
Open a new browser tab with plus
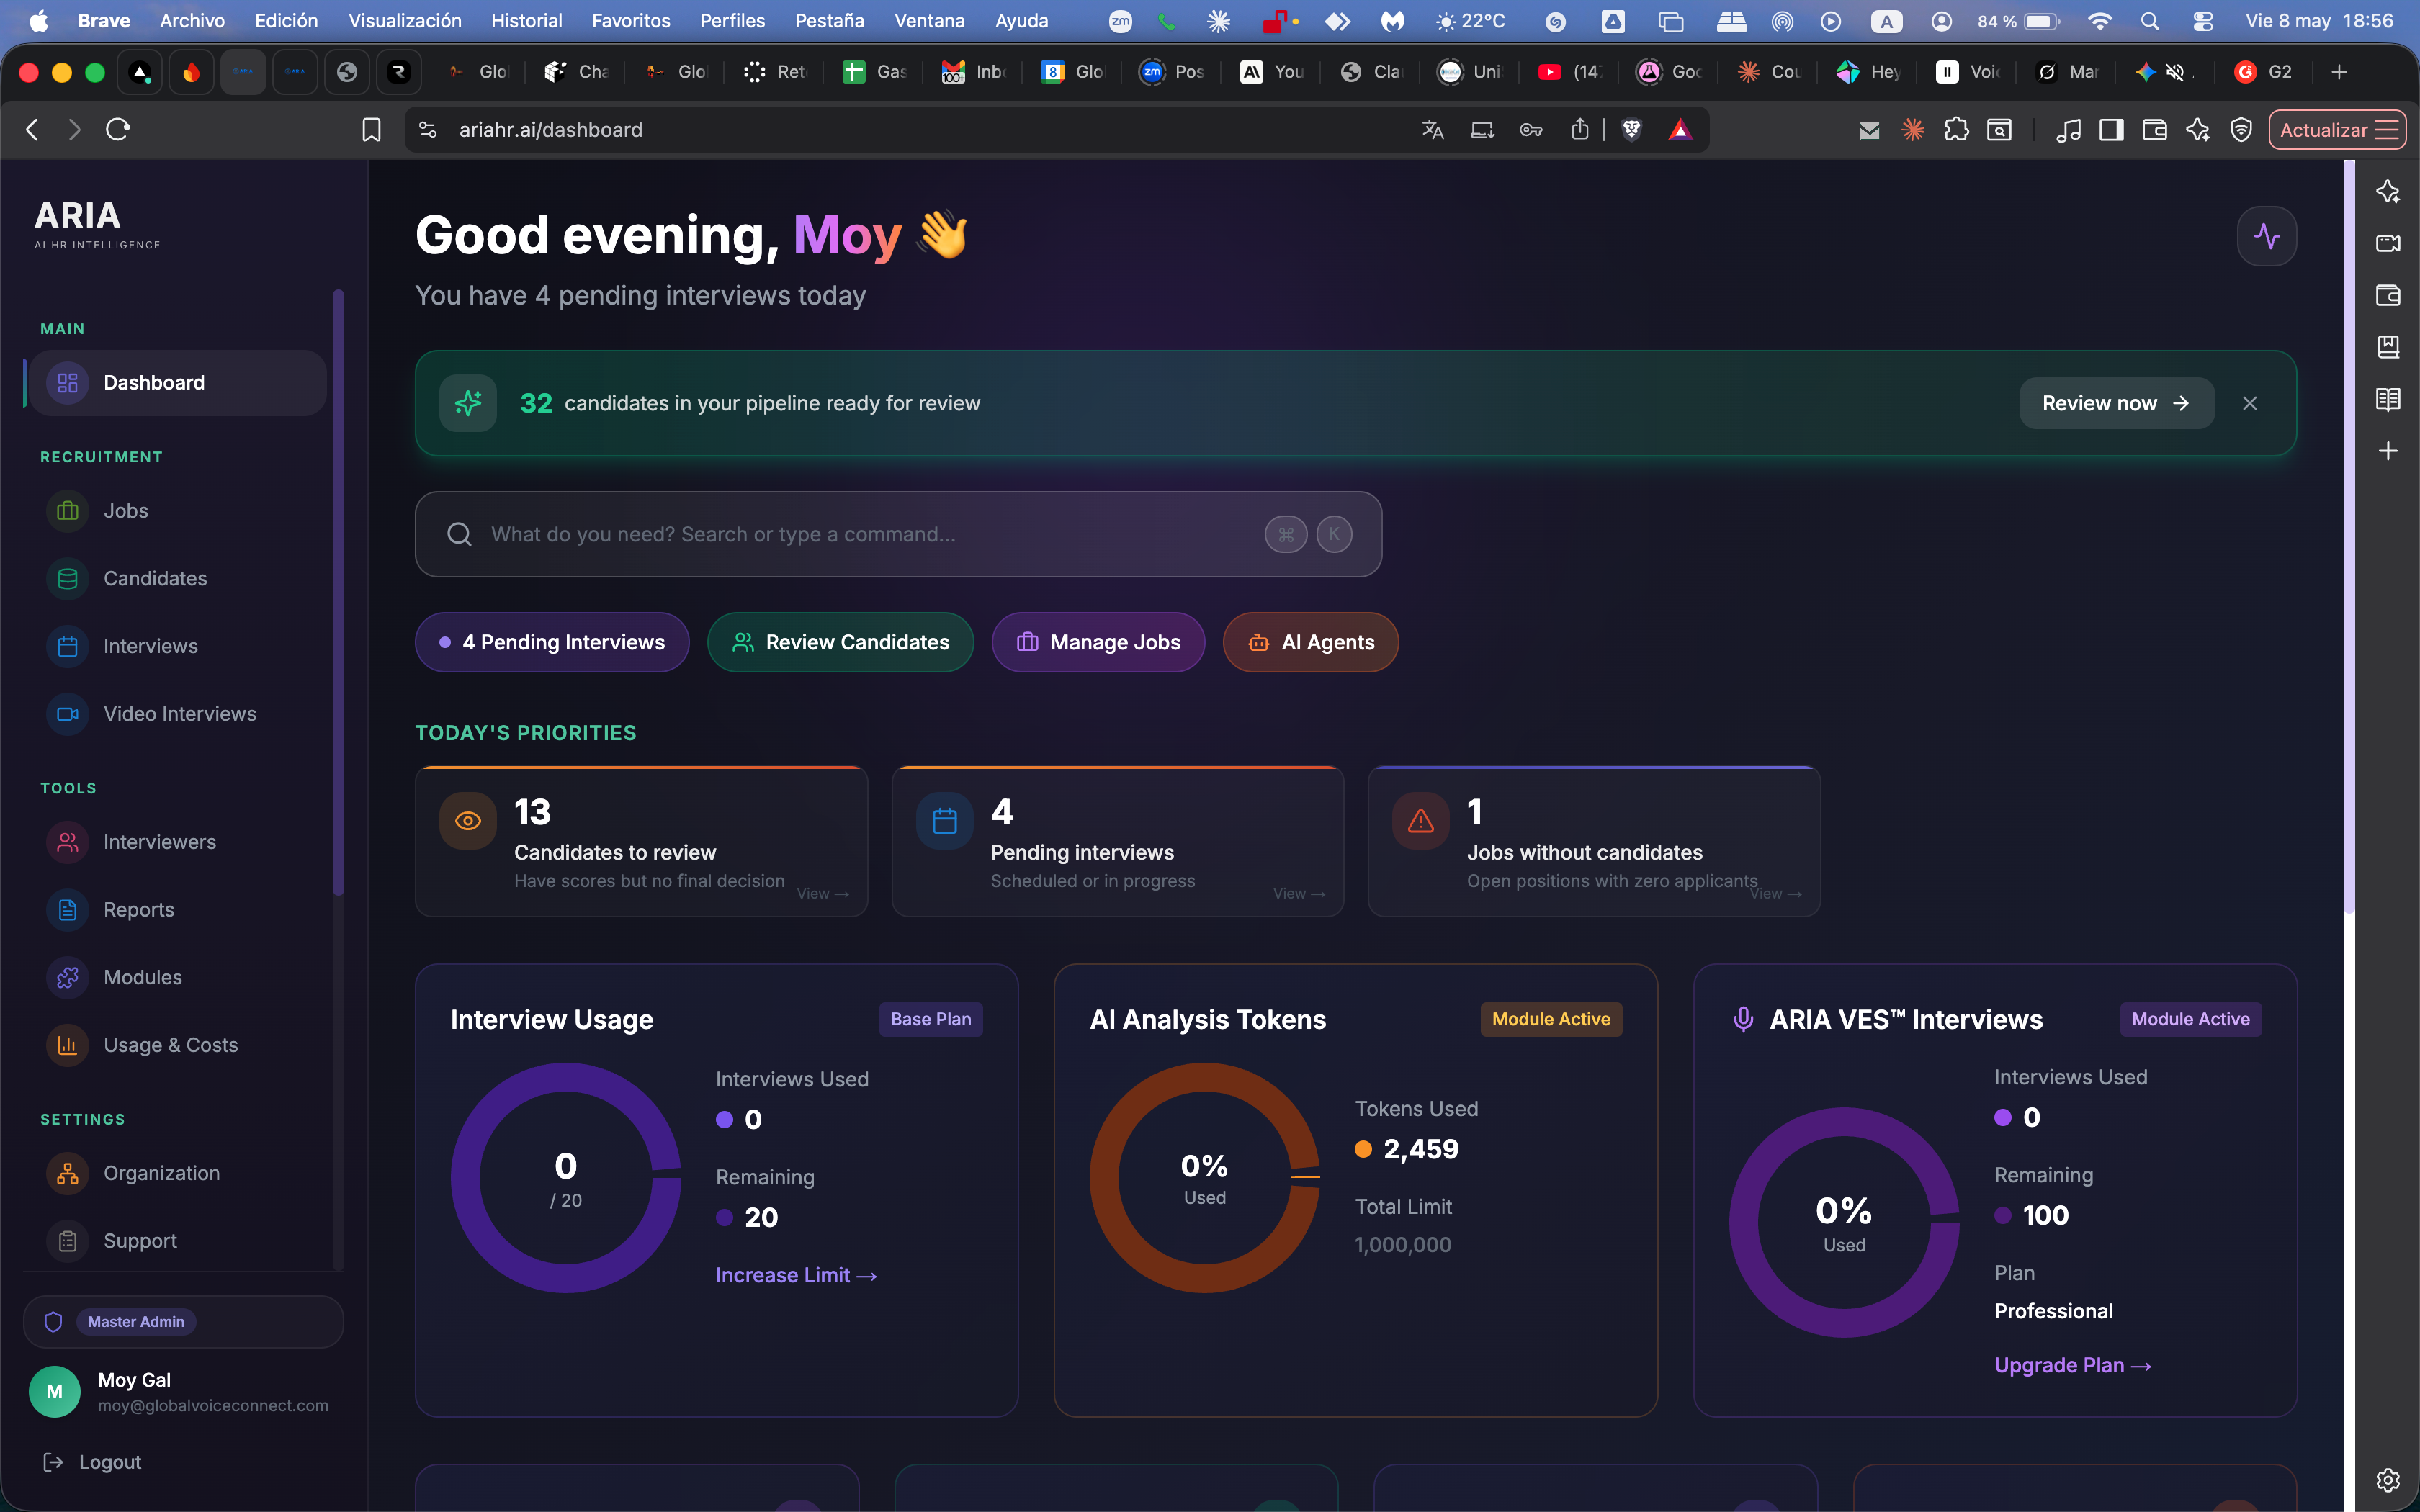(x=2339, y=72)
